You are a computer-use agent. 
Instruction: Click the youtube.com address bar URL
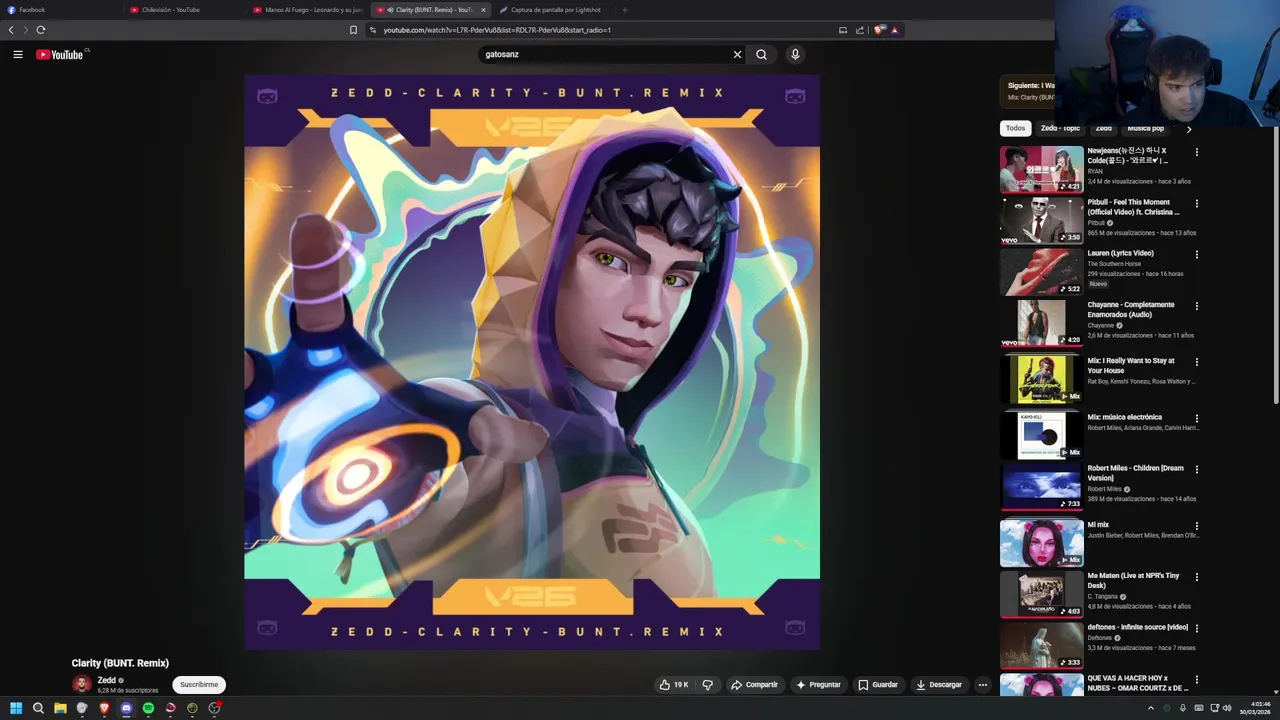[x=497, y=30]
